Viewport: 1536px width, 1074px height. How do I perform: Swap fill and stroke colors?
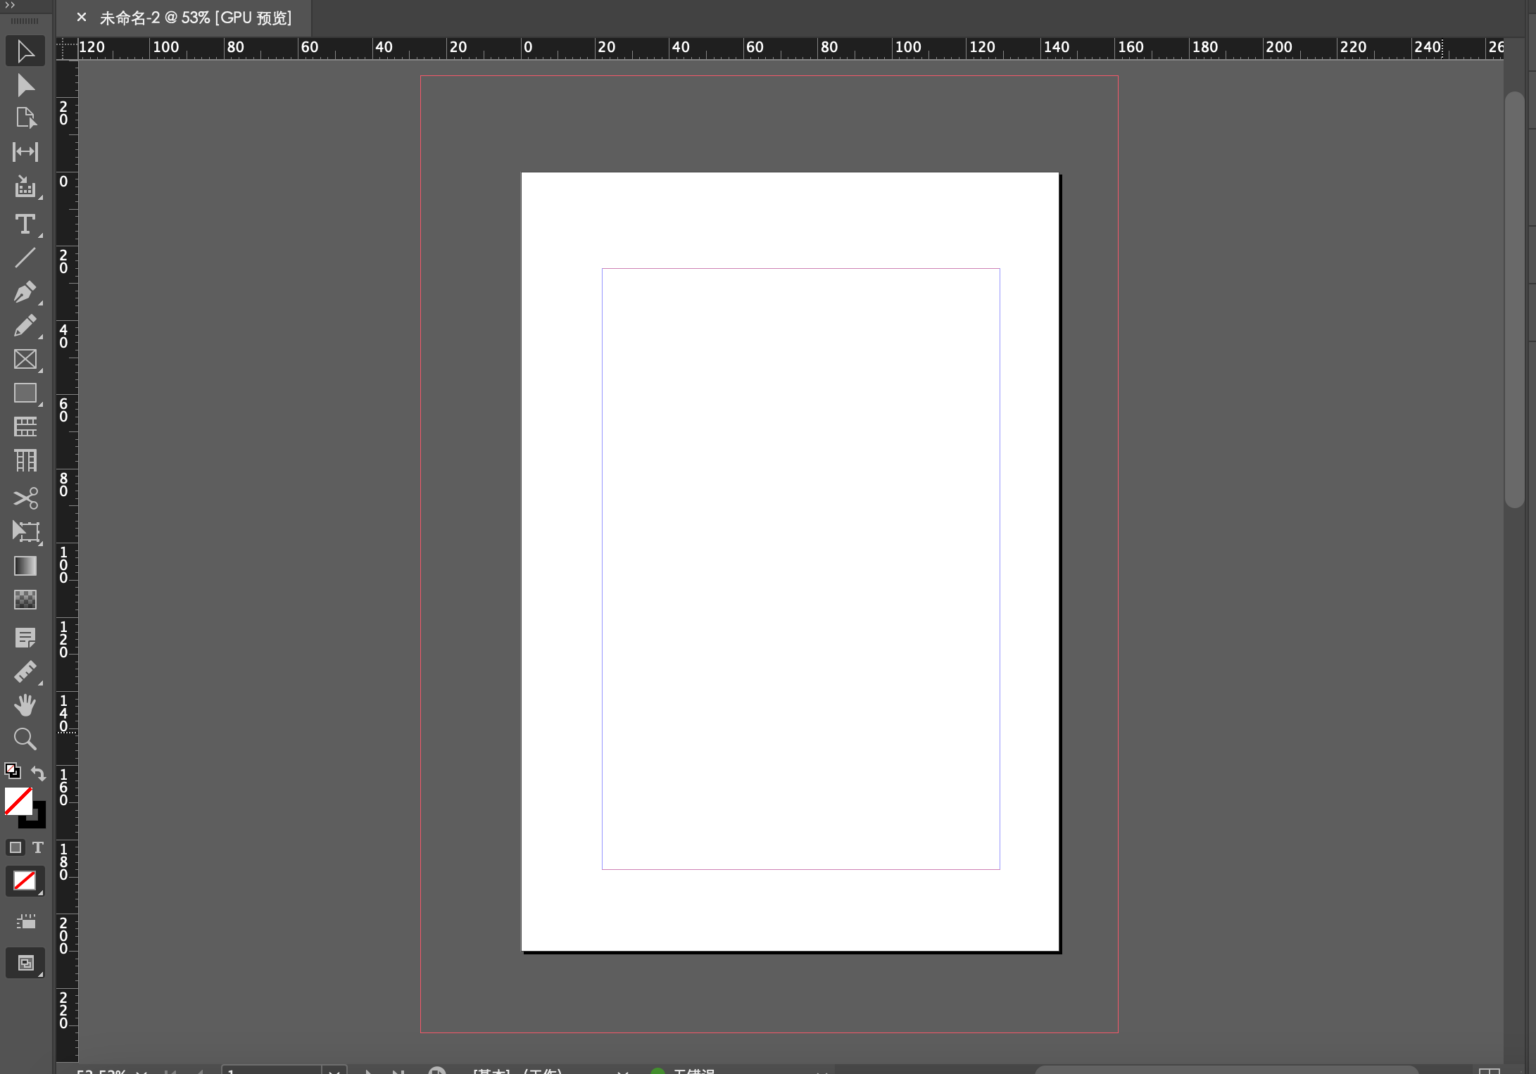point(38,773)
